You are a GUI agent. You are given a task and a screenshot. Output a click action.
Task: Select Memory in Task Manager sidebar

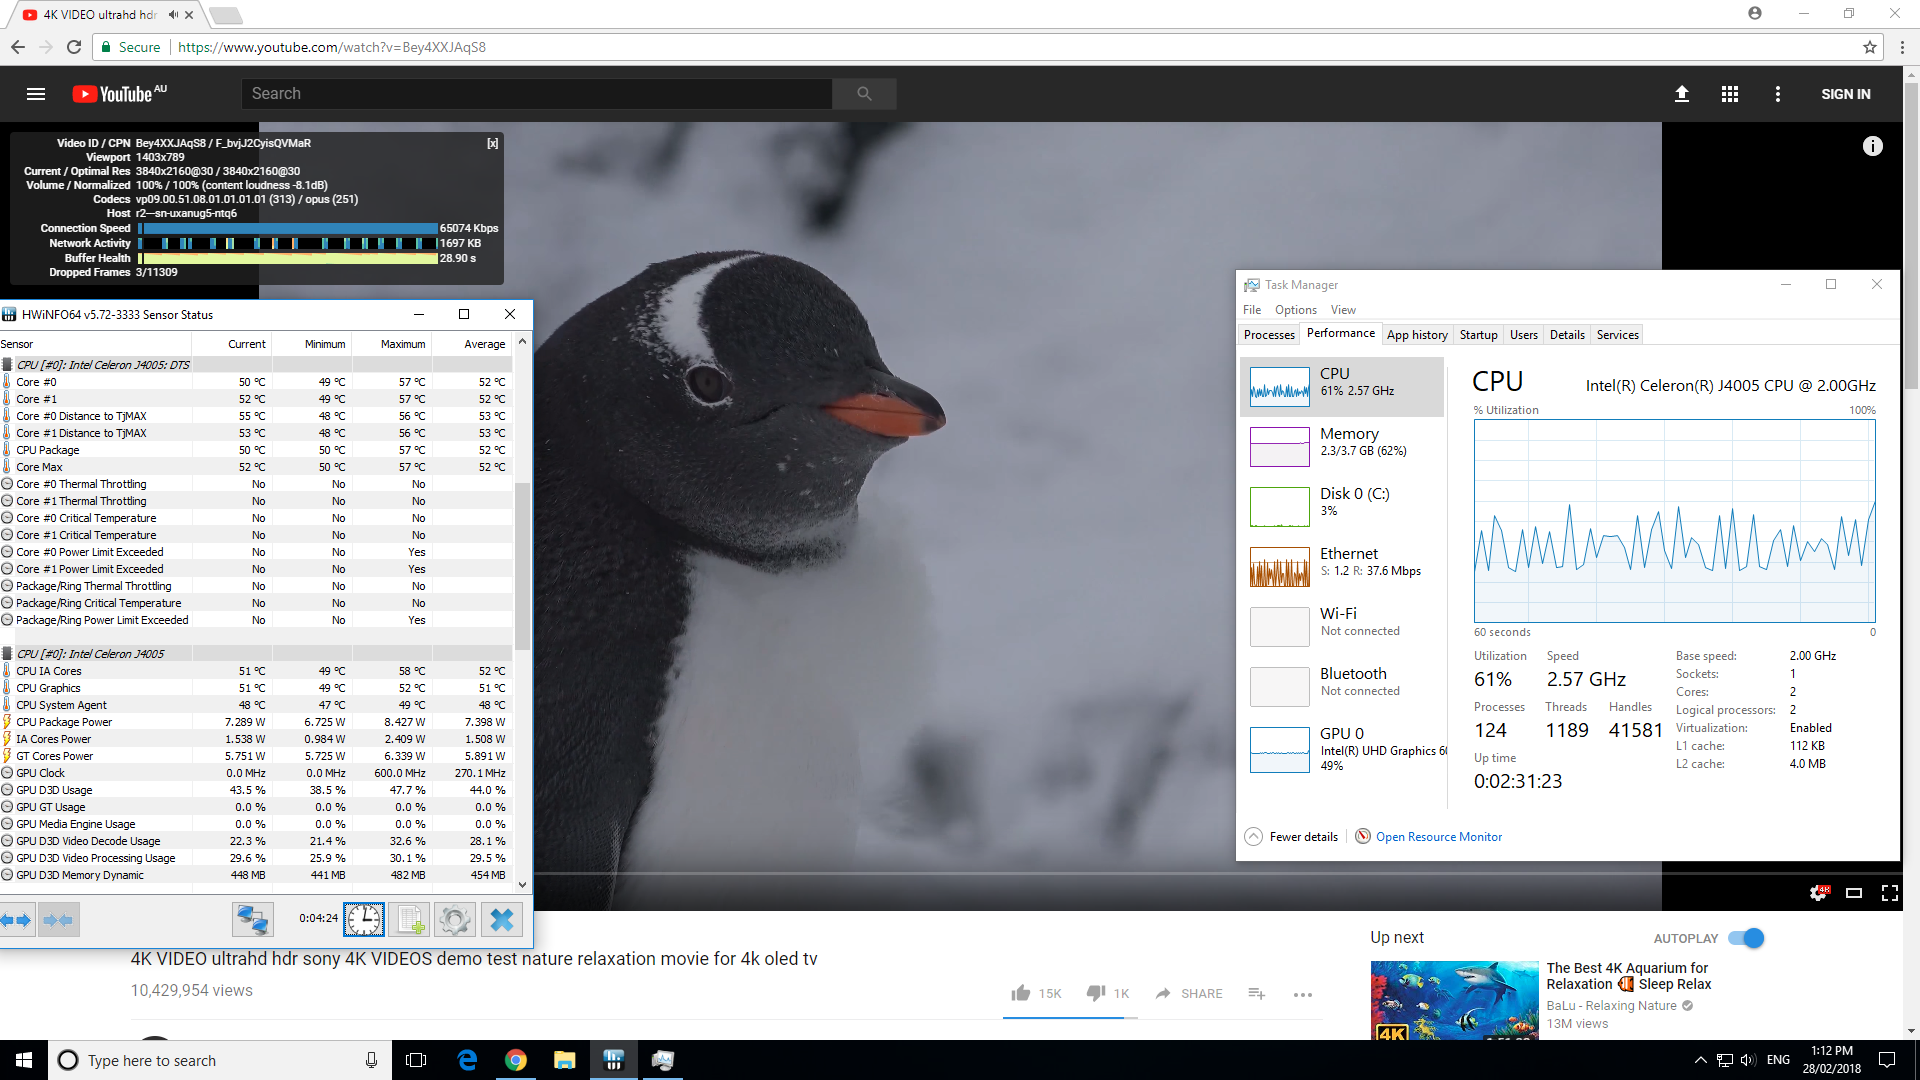pos(1342,447)
